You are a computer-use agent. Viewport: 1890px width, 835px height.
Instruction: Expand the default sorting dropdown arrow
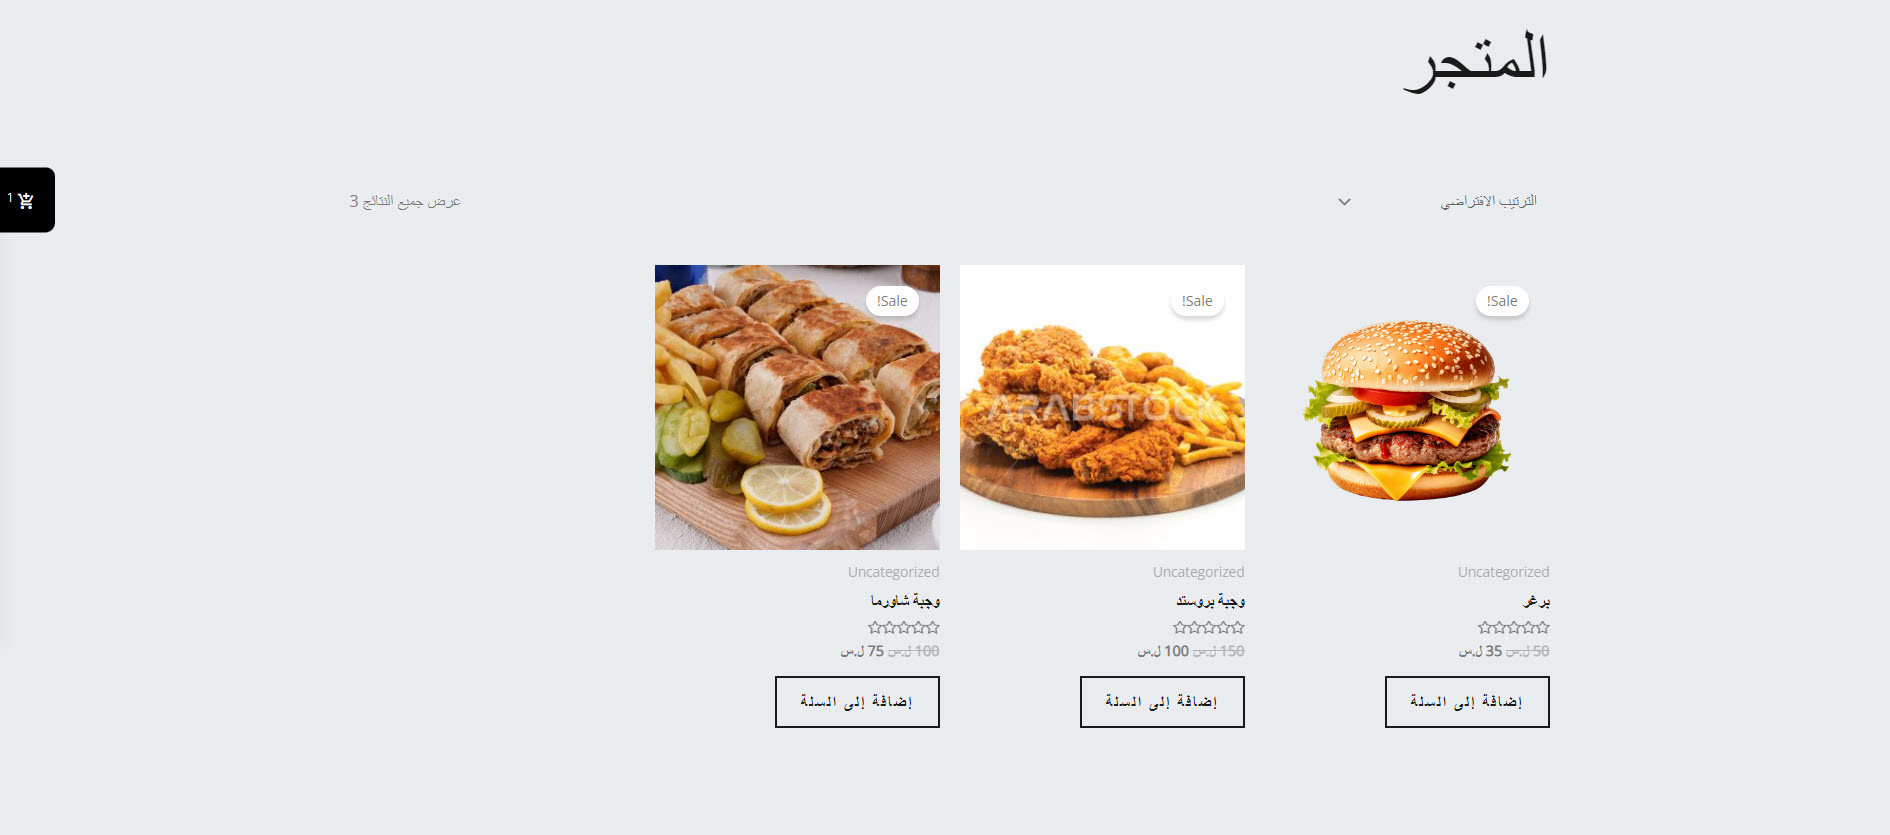click(1344, 202)
